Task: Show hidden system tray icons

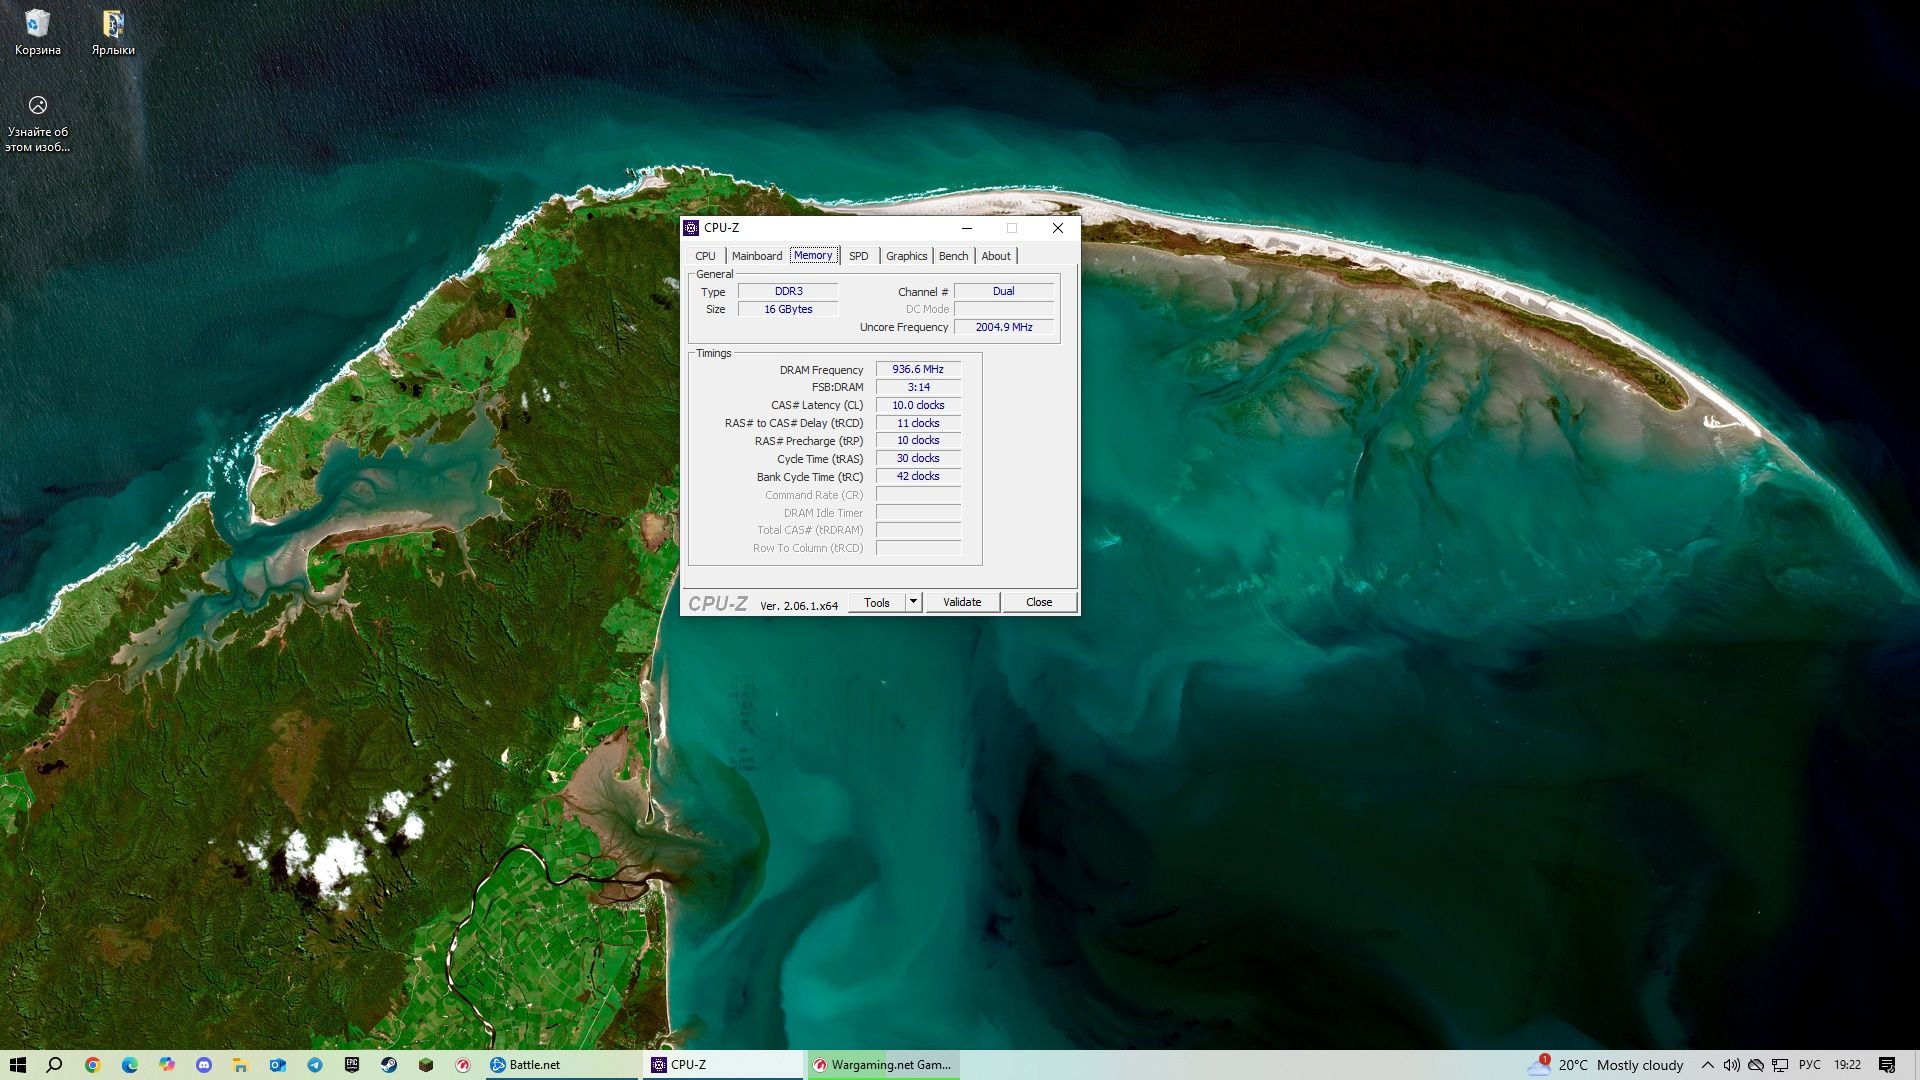Action: 1708,1065
